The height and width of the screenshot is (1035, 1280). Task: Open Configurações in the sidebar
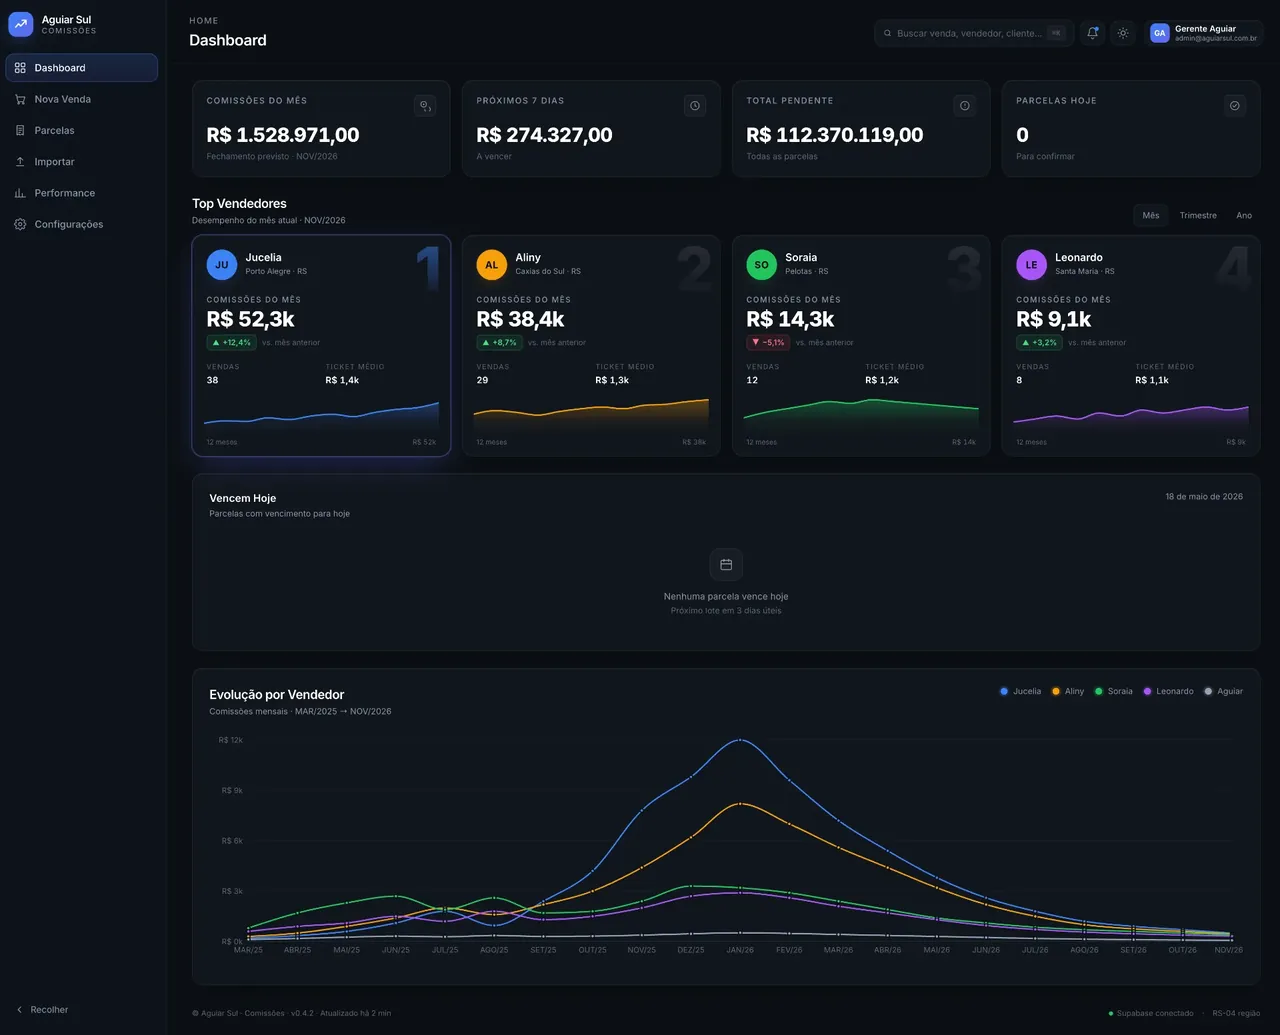[82, 224]
